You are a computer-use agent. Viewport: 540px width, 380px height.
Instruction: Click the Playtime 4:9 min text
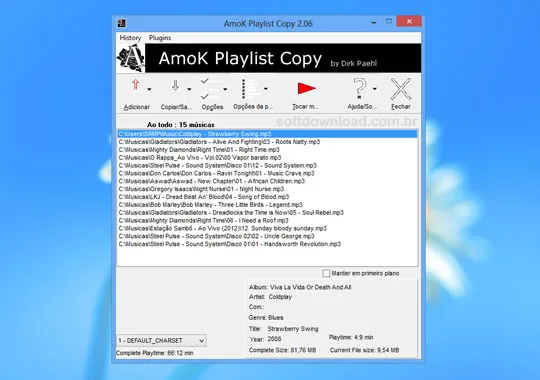click(351, 337)
